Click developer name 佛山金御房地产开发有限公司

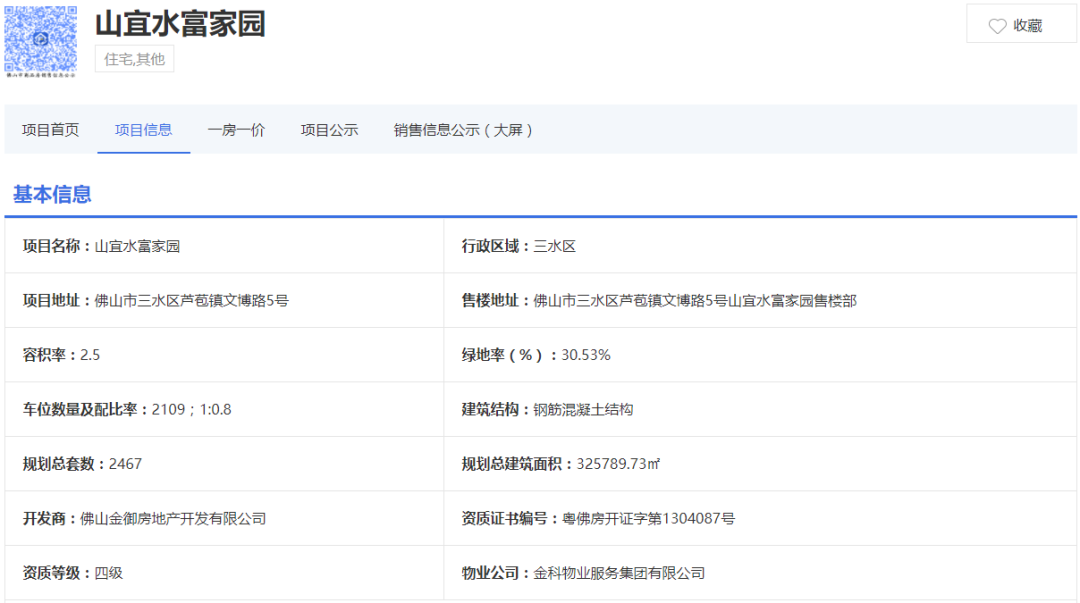[x=173, y=518]
